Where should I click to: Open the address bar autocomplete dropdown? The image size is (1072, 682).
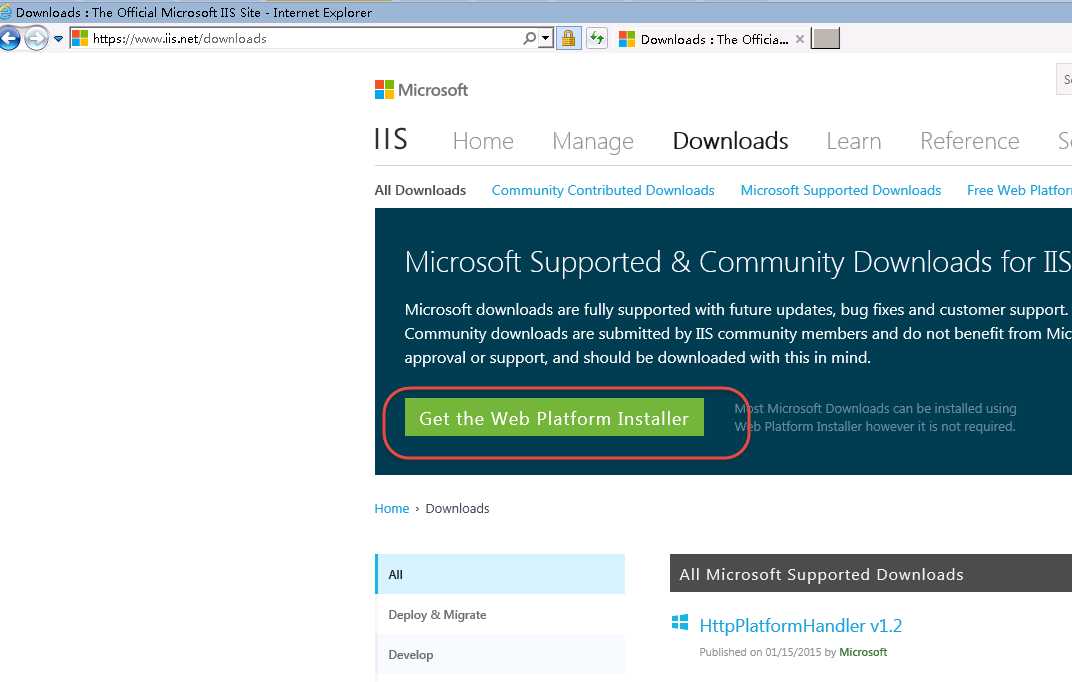[546, 39]
